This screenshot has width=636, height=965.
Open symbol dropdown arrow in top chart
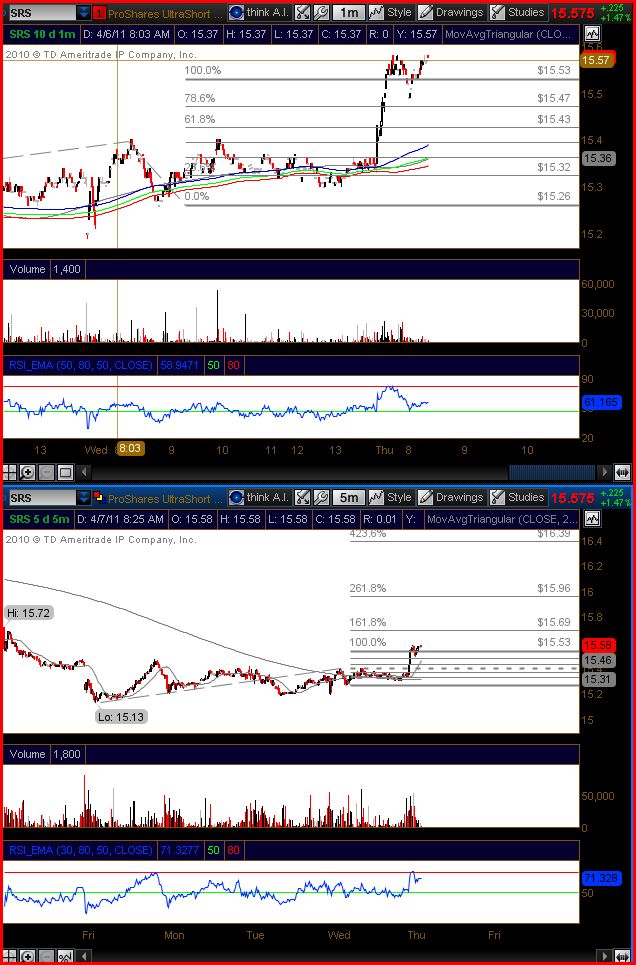tap(84, 13)
